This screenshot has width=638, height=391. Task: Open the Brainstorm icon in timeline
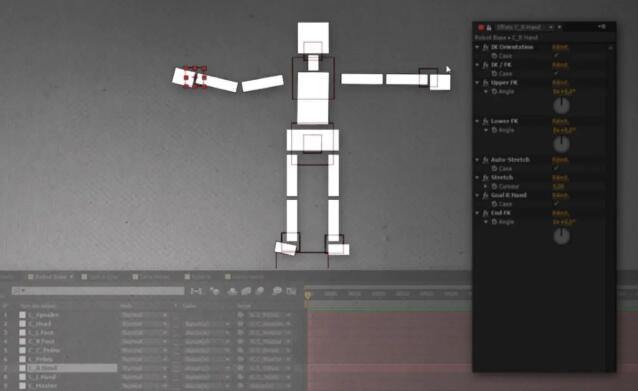coord(277,291)
